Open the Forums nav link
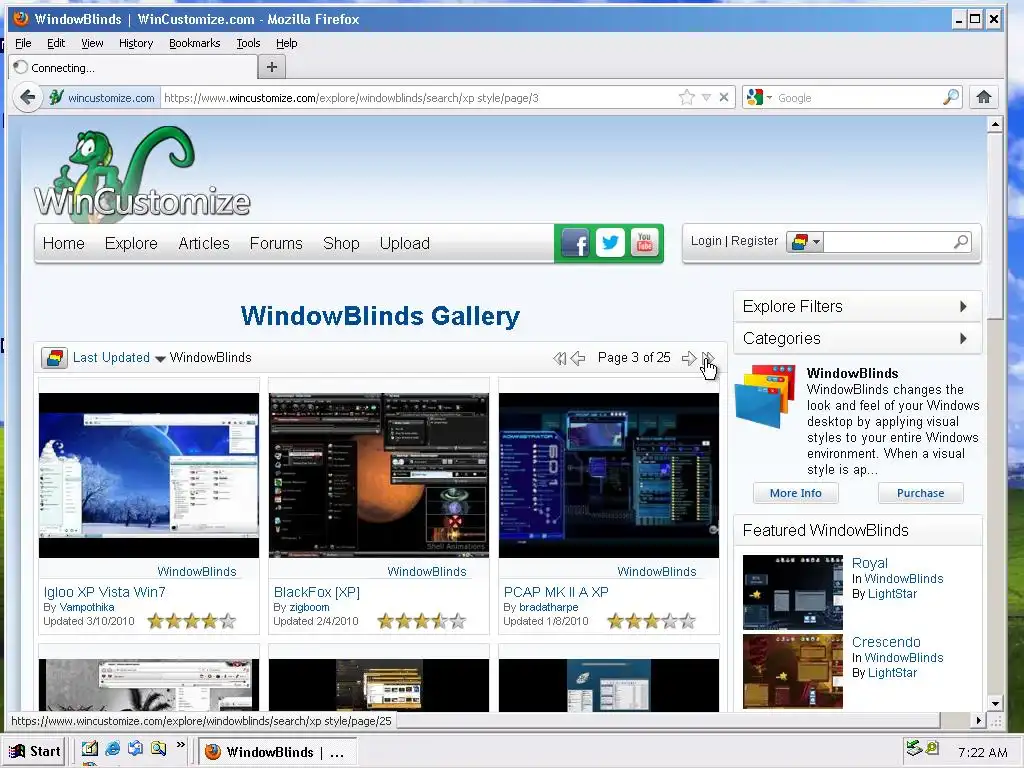 click(276, 244)
